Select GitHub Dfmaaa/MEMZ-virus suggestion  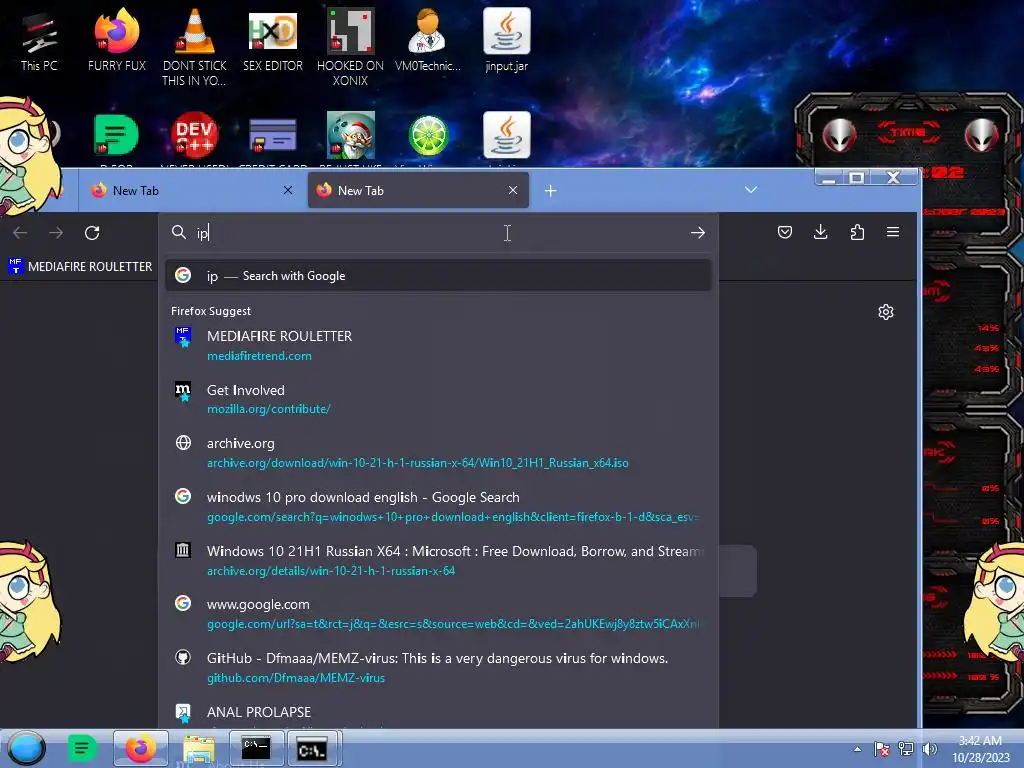point(438,667)
